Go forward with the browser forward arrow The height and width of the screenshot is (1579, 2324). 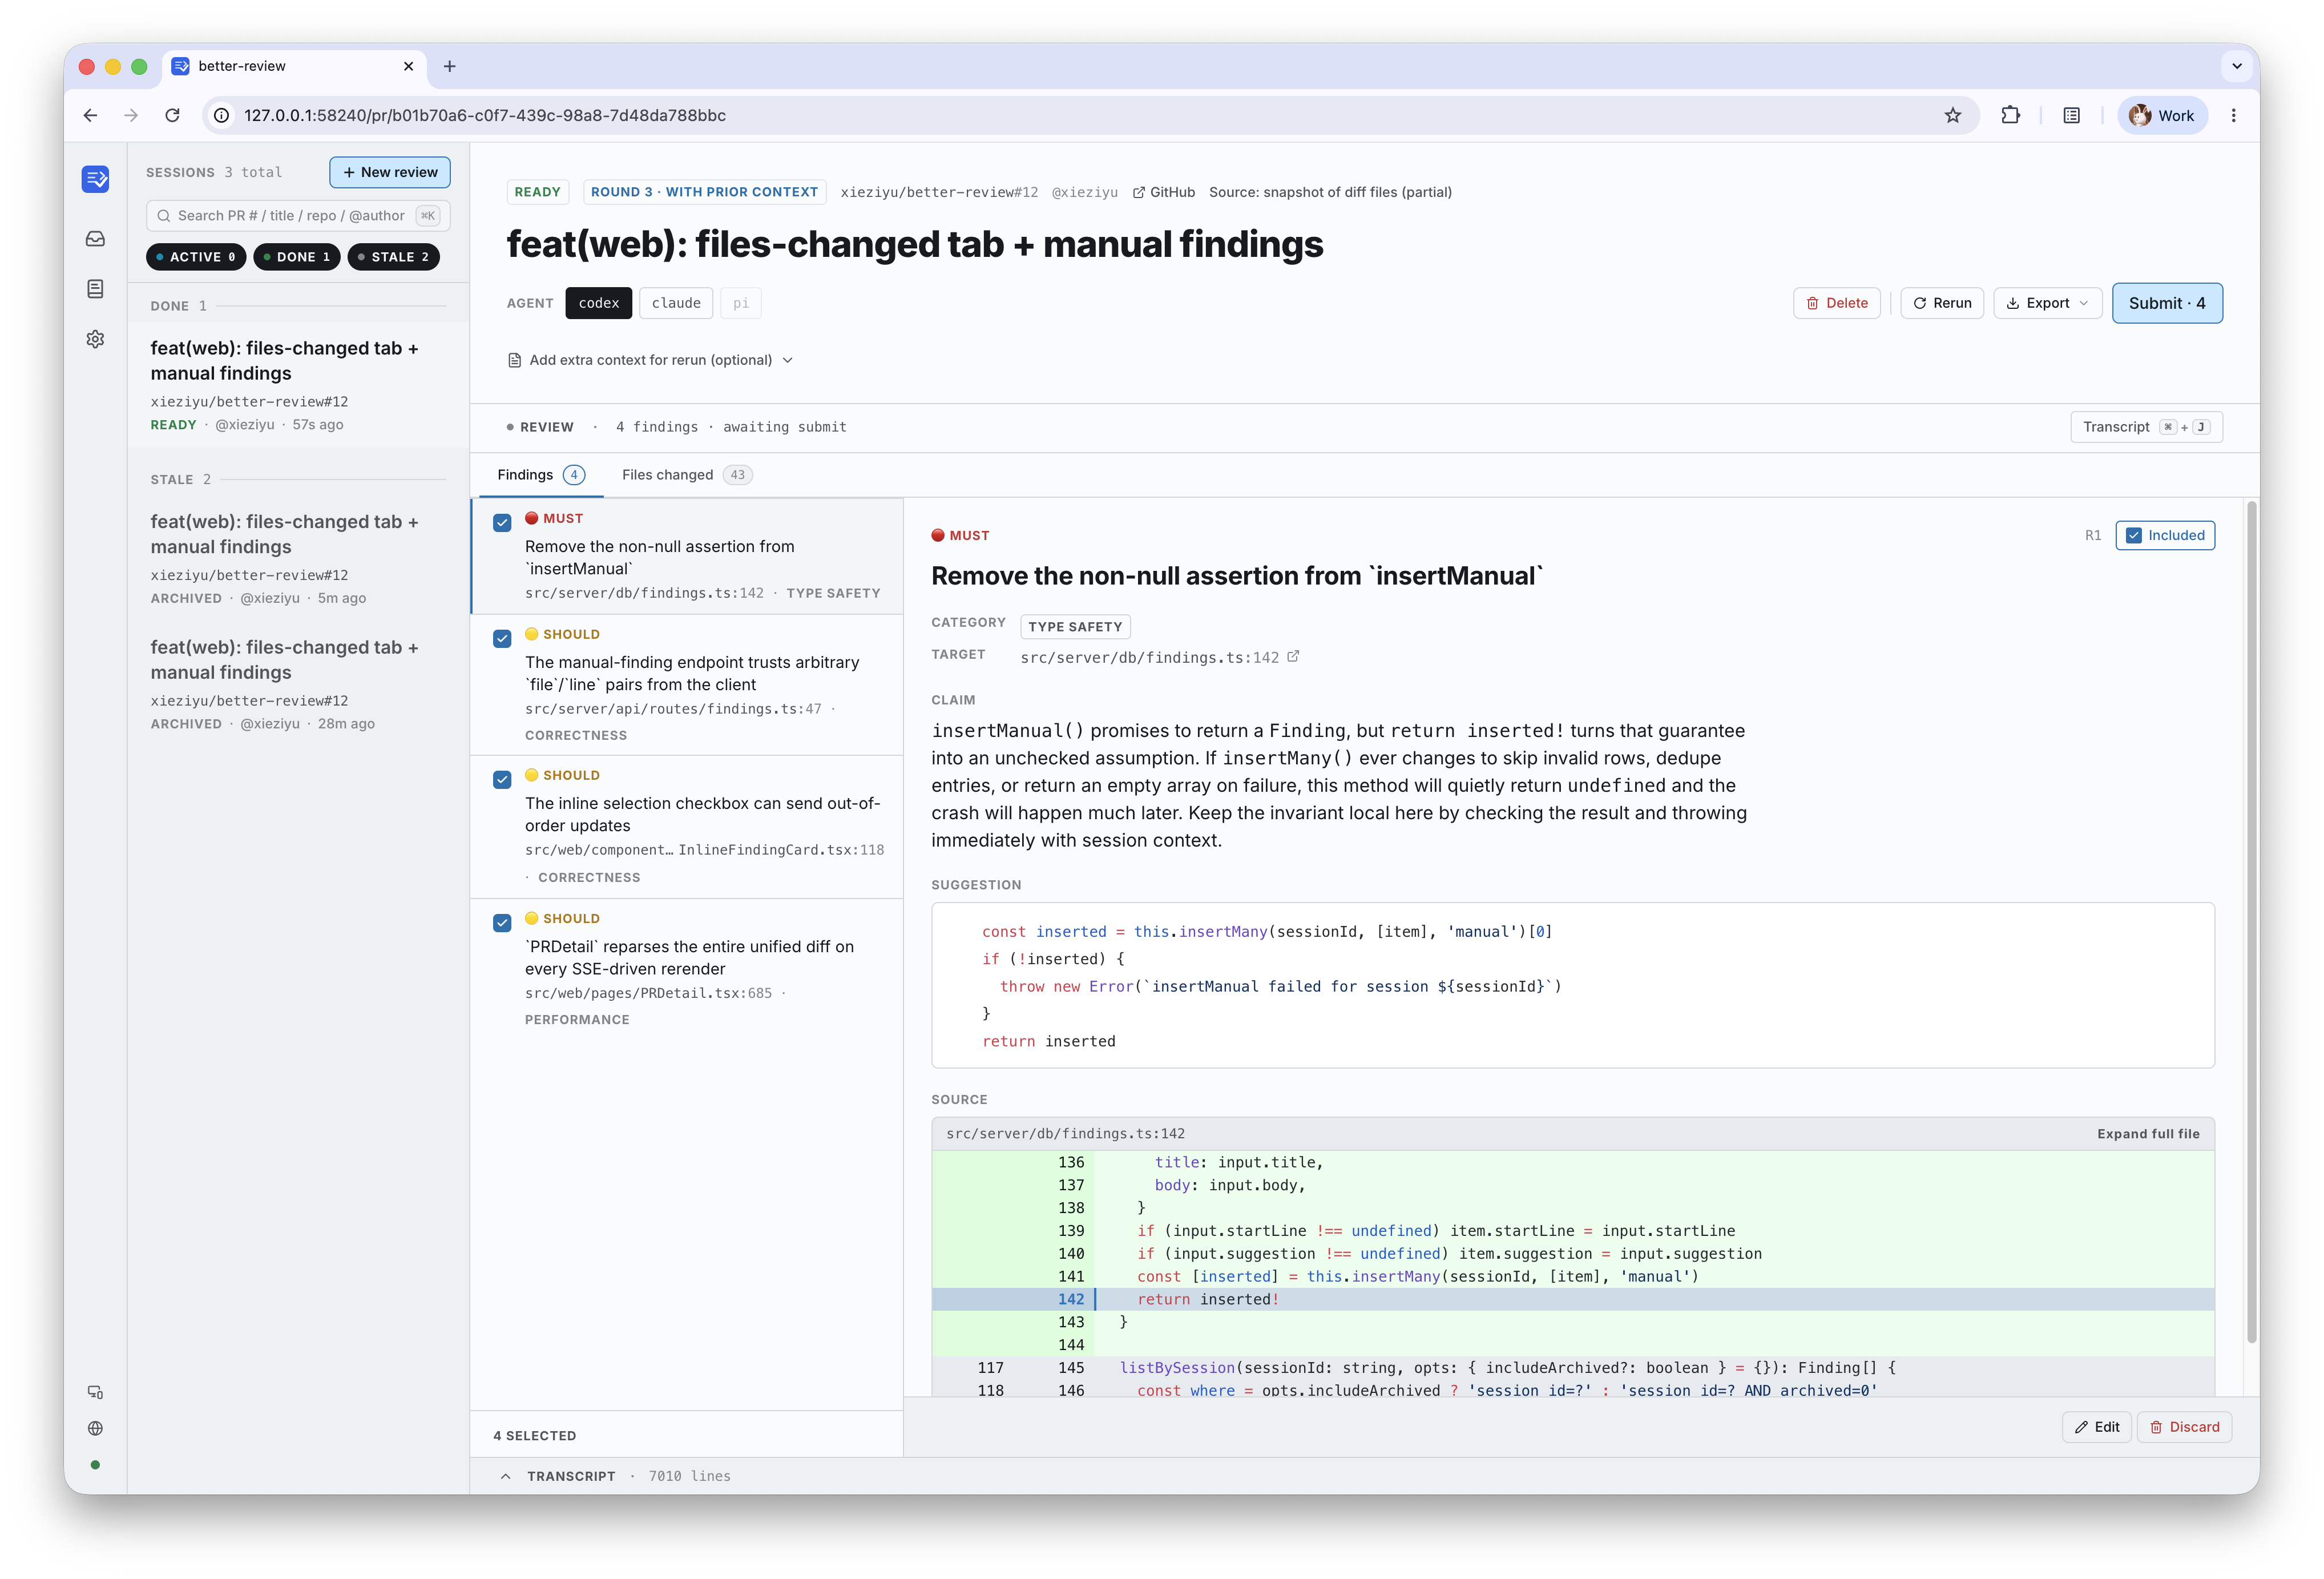pyautogui.click(x=131, y=115)
